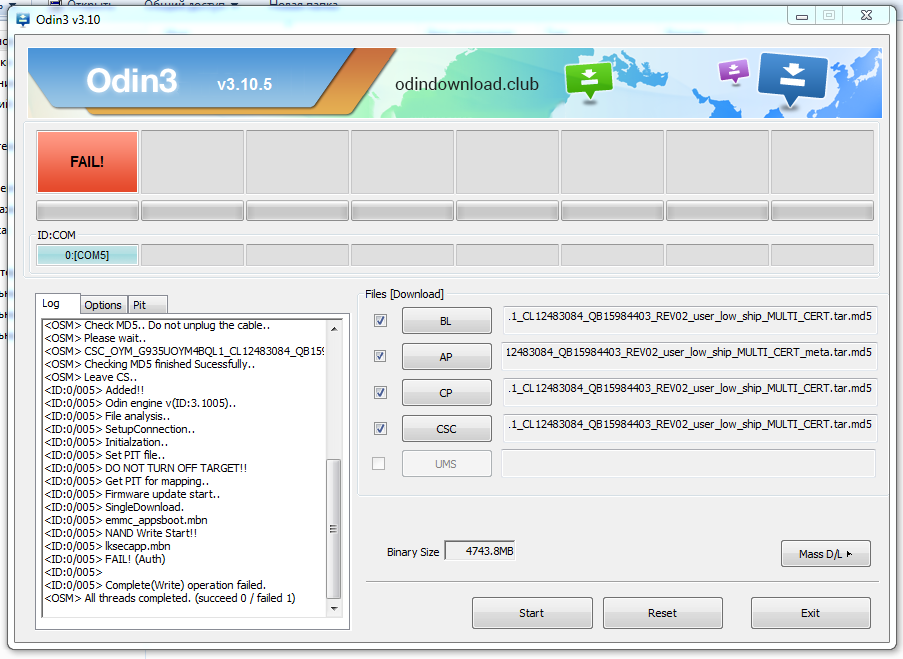Click log line 'Checking MD5 finished Sucessfully..'

[x=169, y=364]
